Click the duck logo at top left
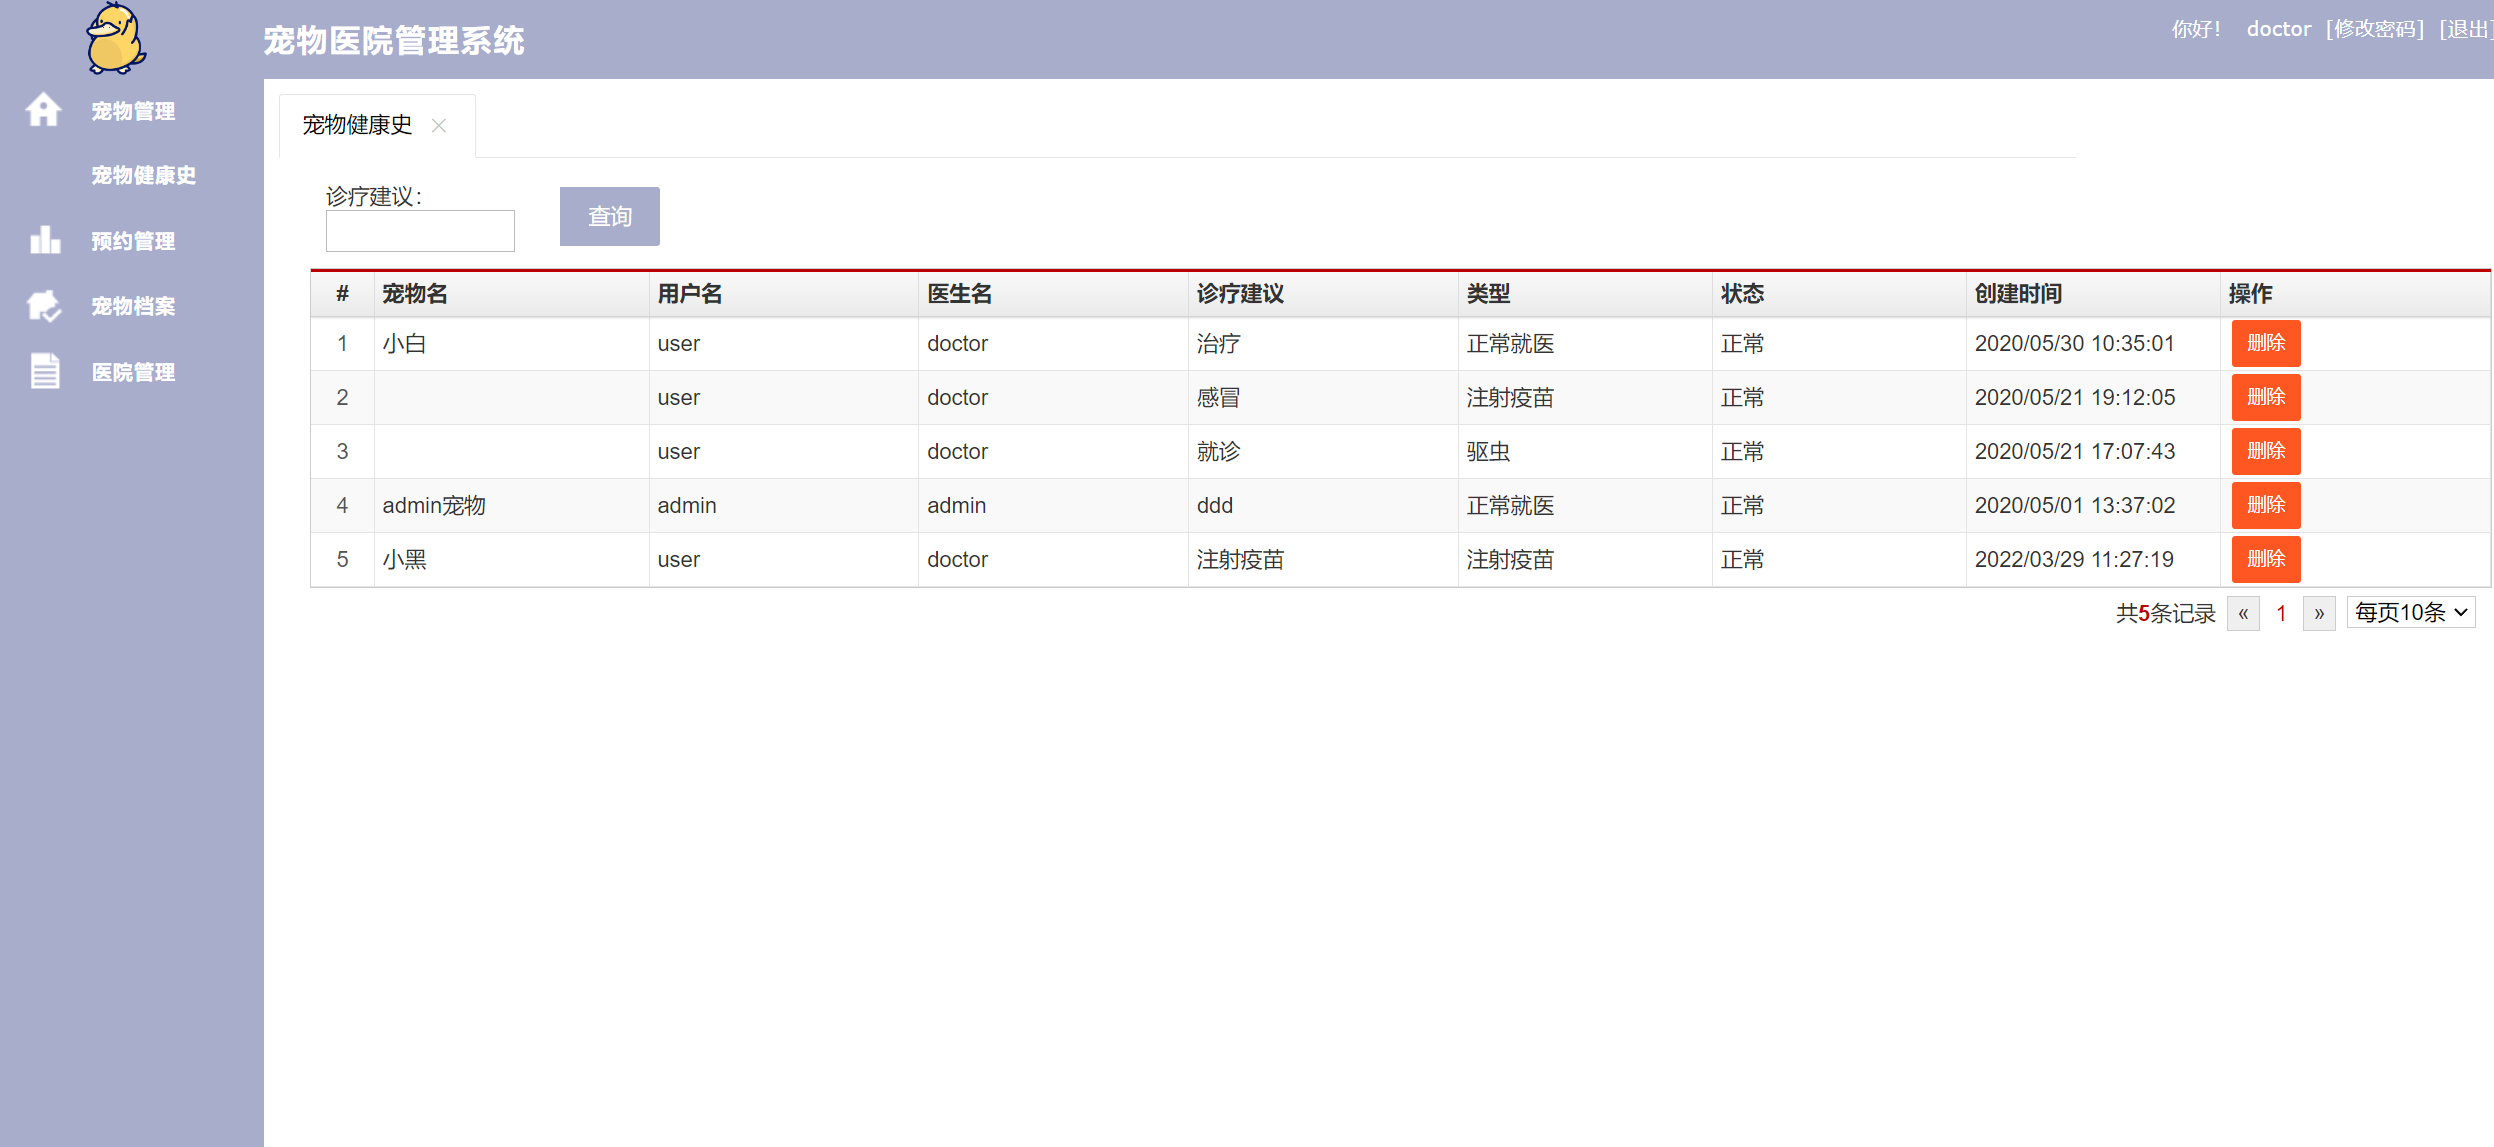The image size is (2494, 1147). click(x=115, y=42)
